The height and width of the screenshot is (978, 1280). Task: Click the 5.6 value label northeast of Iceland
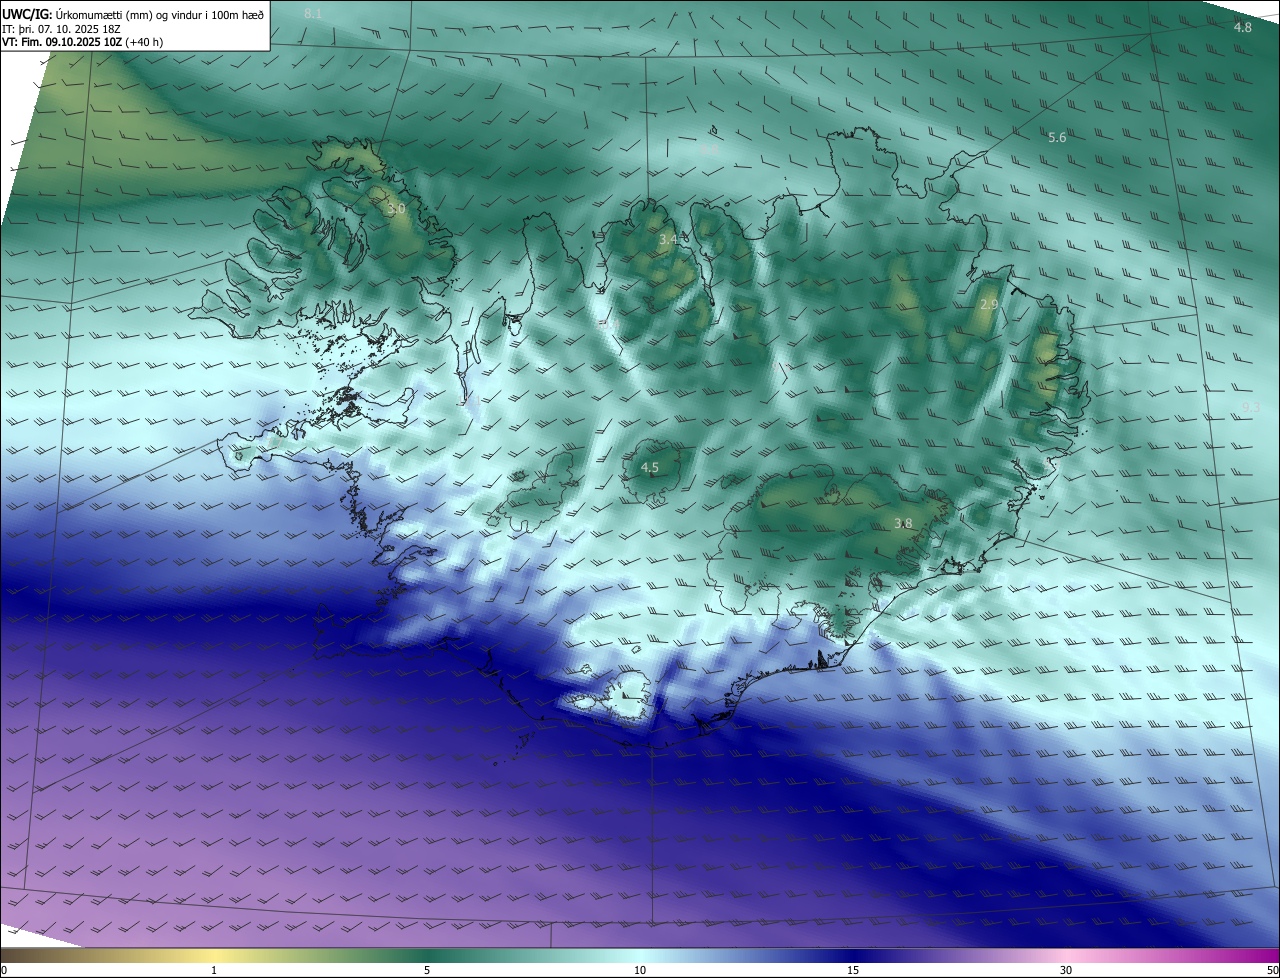[1057, 138]
